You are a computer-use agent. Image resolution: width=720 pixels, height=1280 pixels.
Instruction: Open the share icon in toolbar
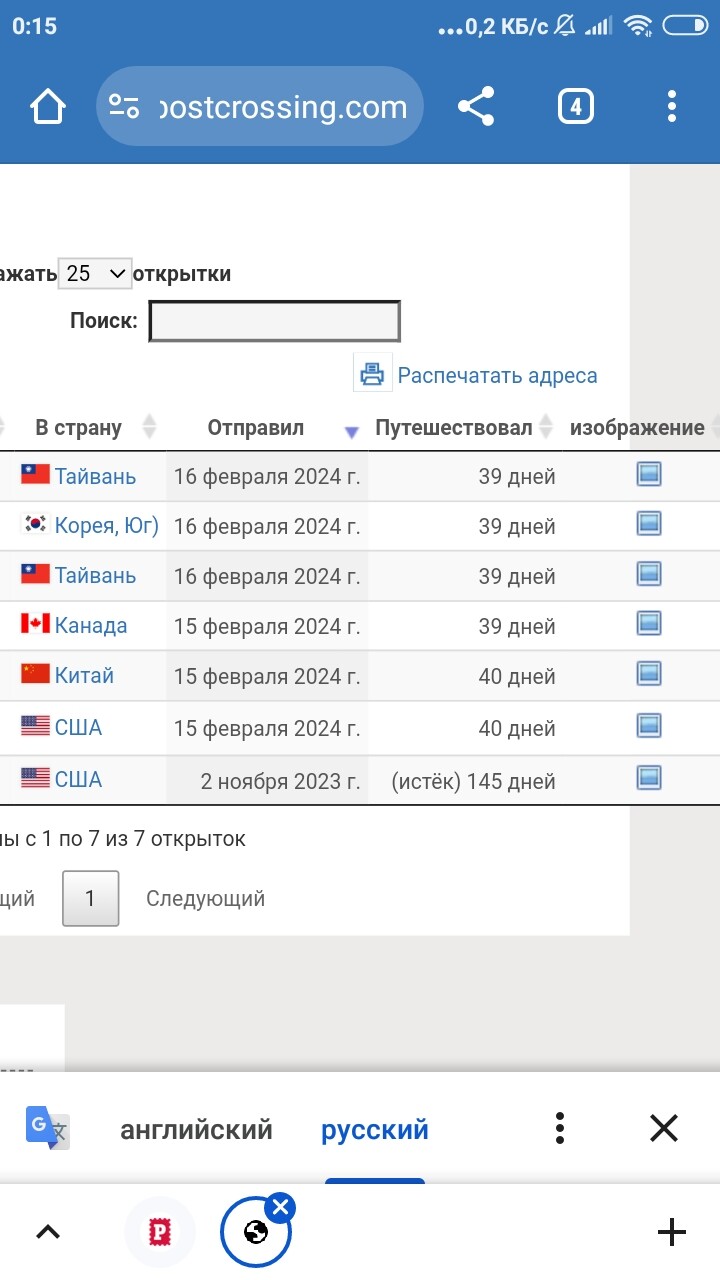point(476,106)
